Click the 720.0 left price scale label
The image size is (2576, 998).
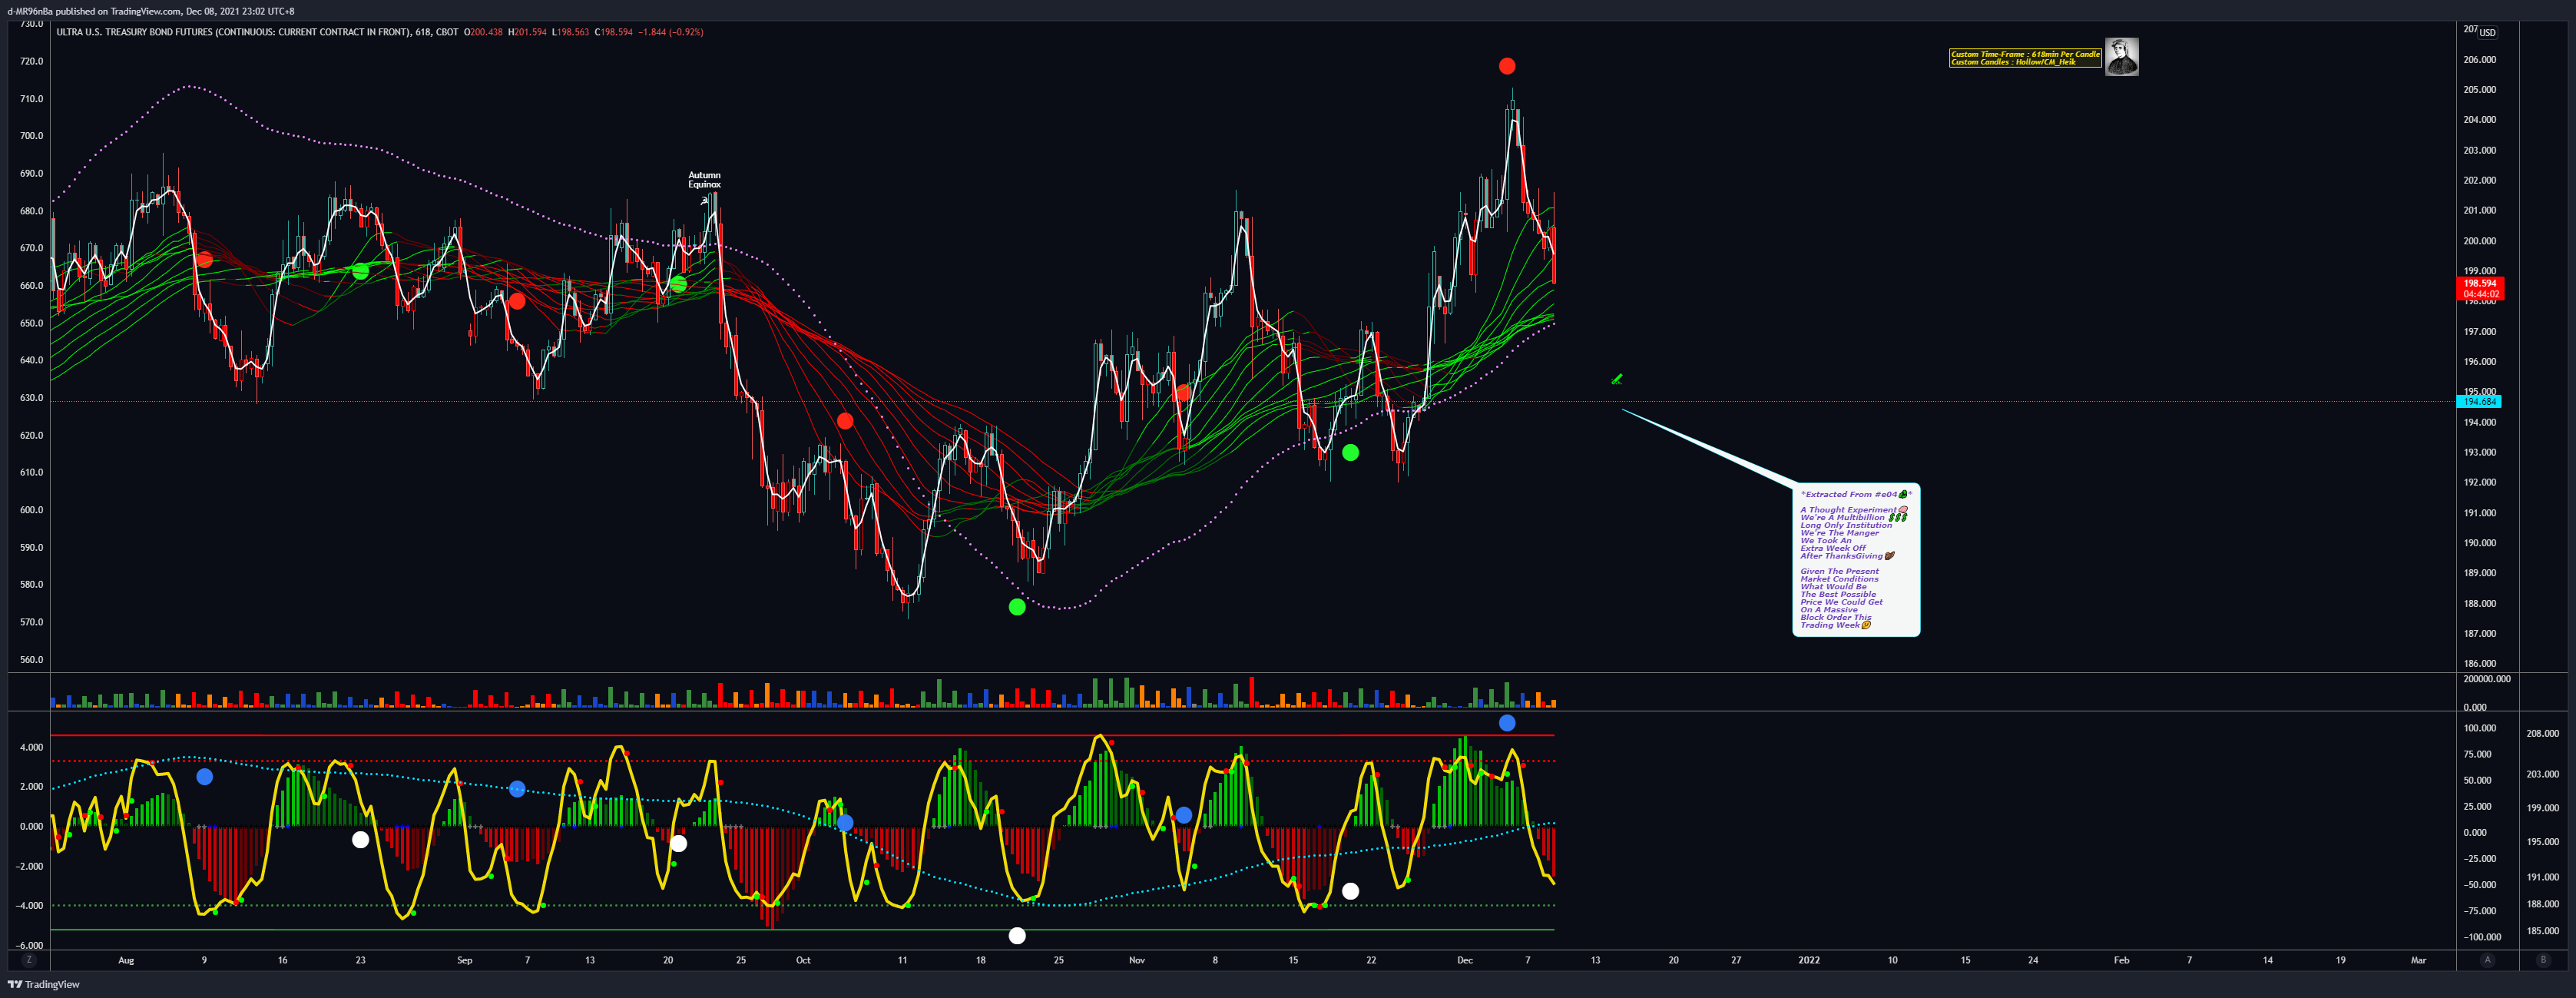click(x=31, y=61)
